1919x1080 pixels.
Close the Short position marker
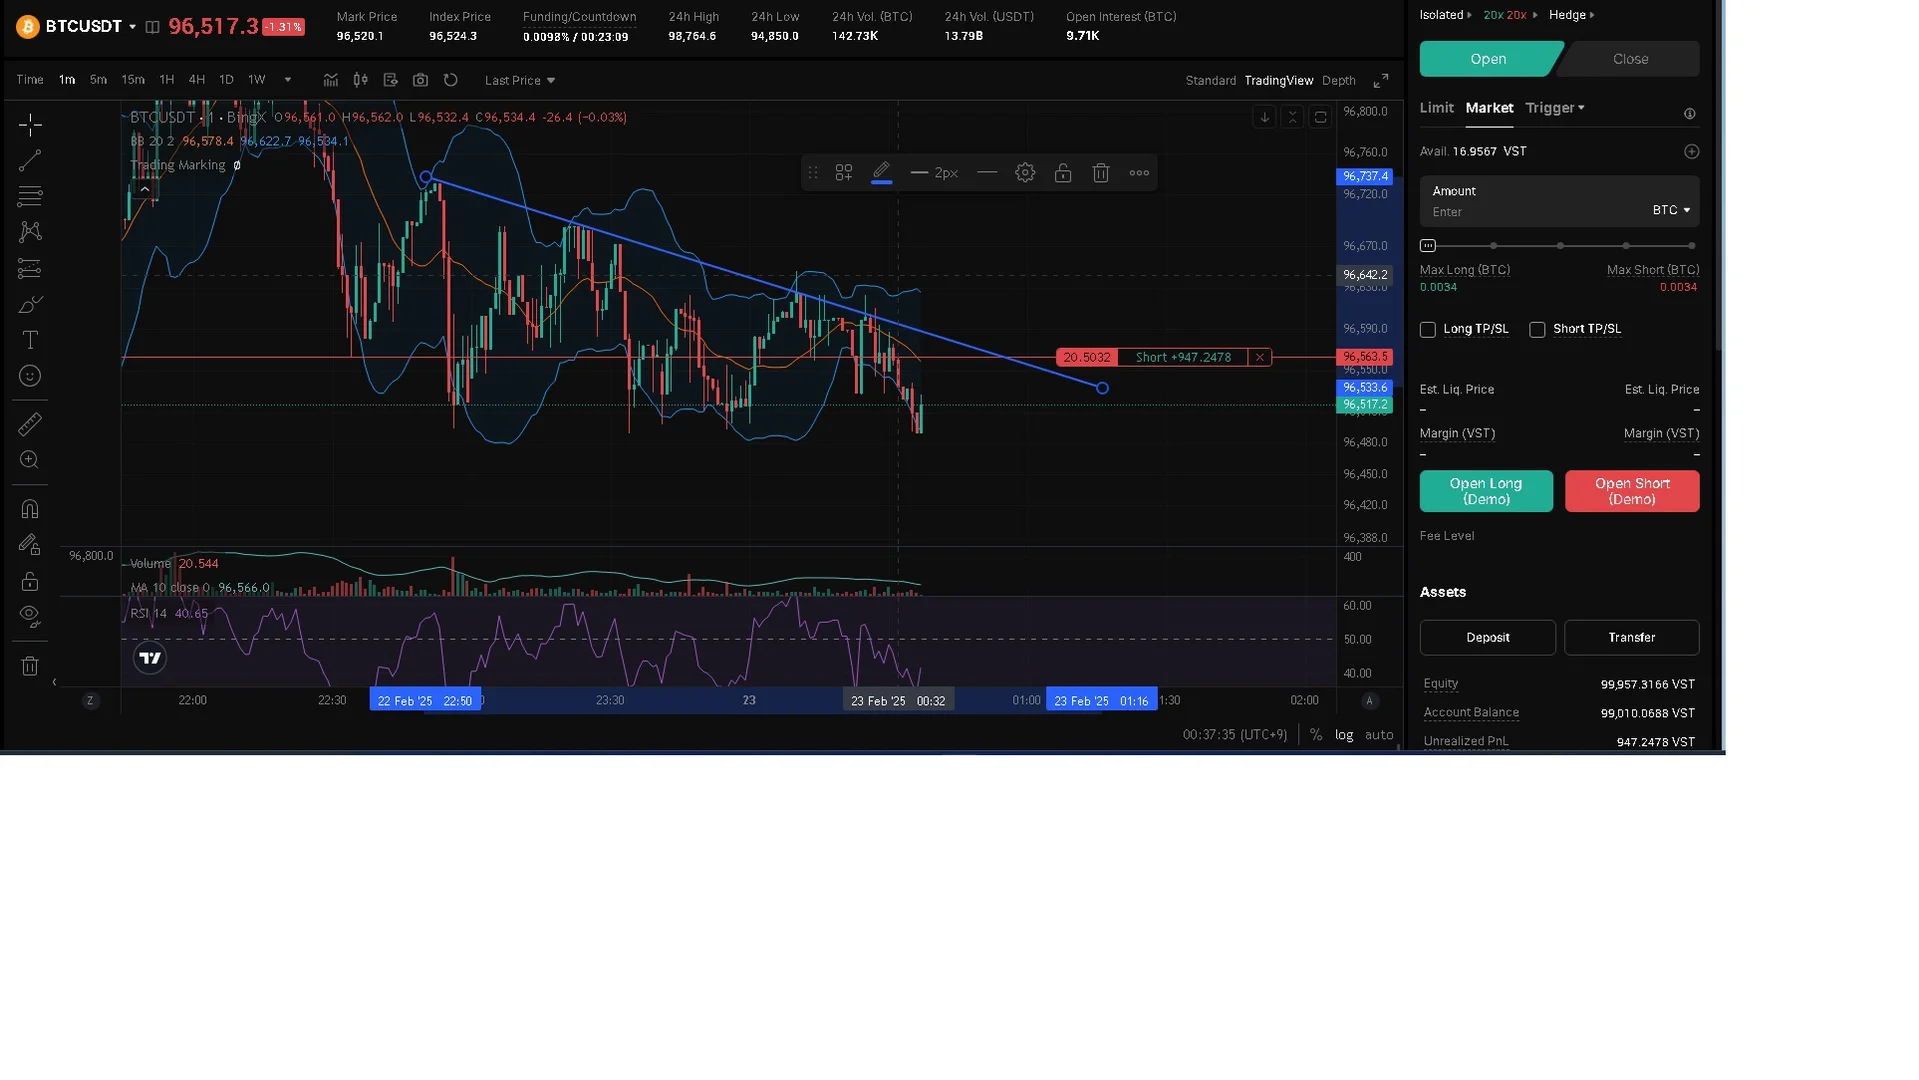point(1260,357)
